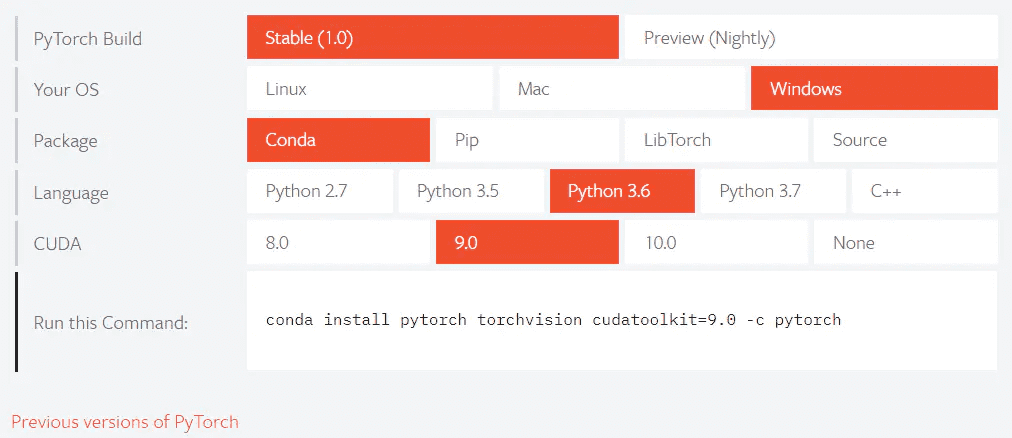Image resolution: width=1012 pixels, height=438 pixels.
Task: Select C++ as the language
Action: pos(925,191)
